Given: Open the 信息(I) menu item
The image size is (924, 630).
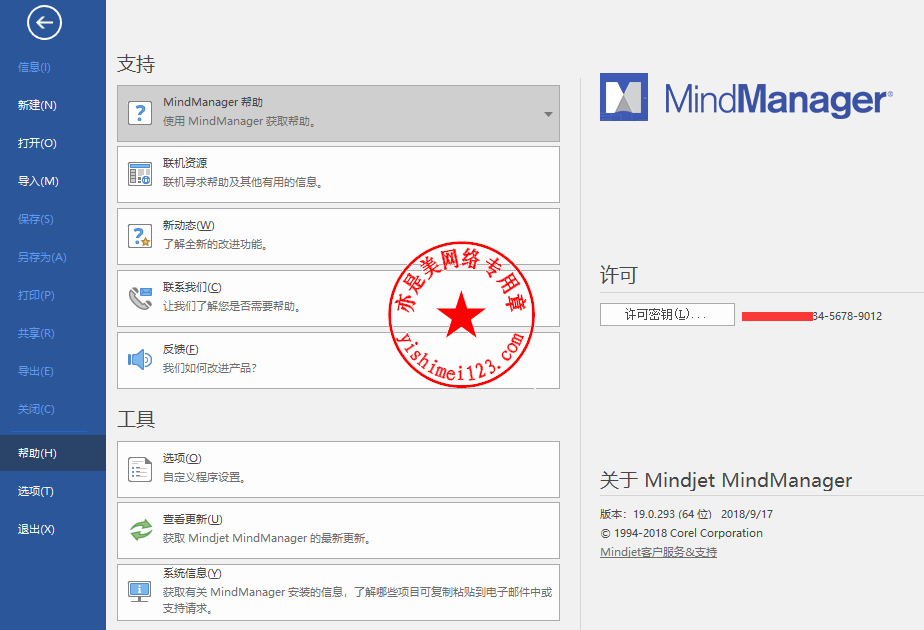Looking at the screenshot, I should (34, 67).
